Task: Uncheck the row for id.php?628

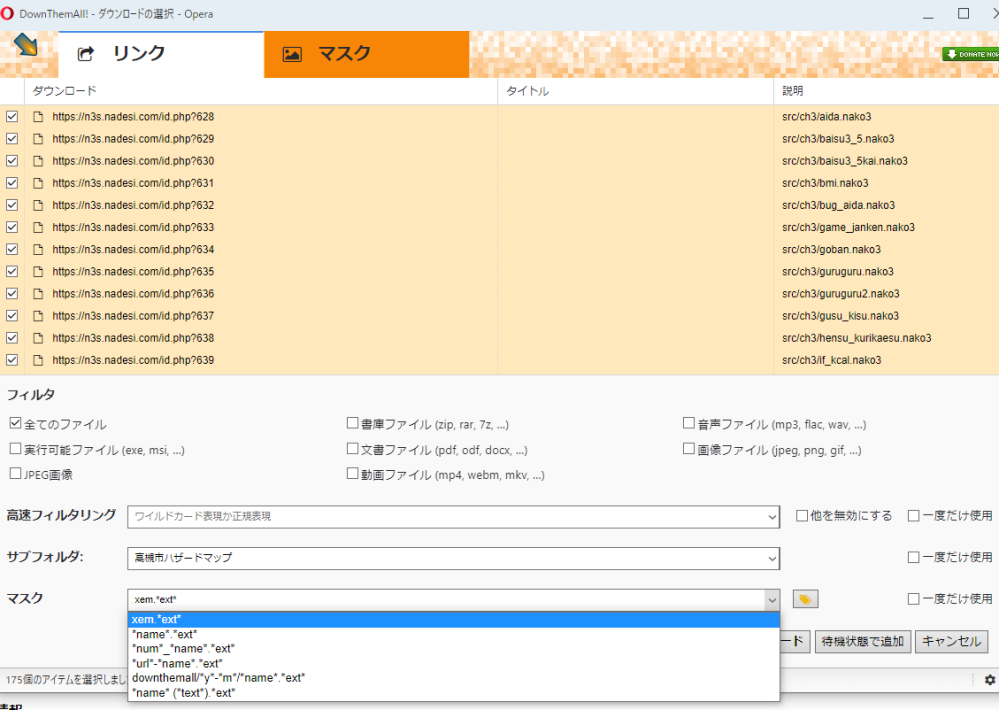Action: [x=12, y=117]
